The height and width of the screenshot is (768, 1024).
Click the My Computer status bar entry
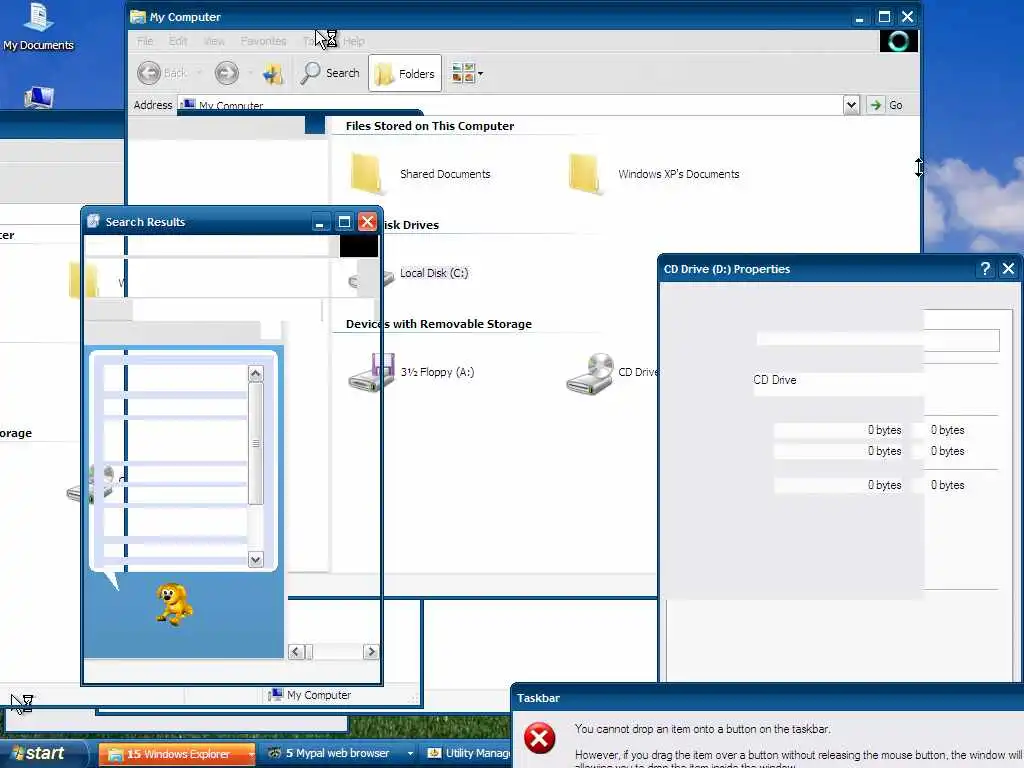310,695
